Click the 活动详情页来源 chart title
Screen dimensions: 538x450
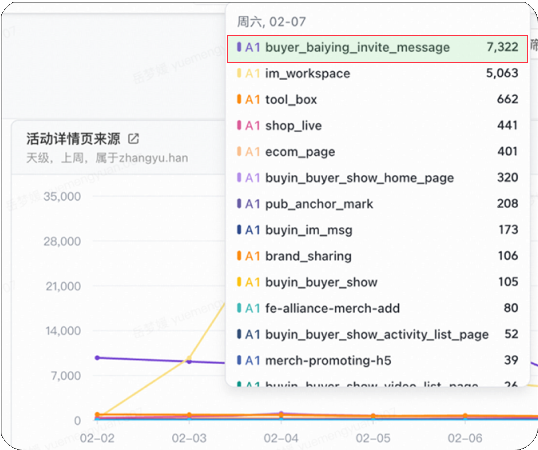click(x=73, y=139)
